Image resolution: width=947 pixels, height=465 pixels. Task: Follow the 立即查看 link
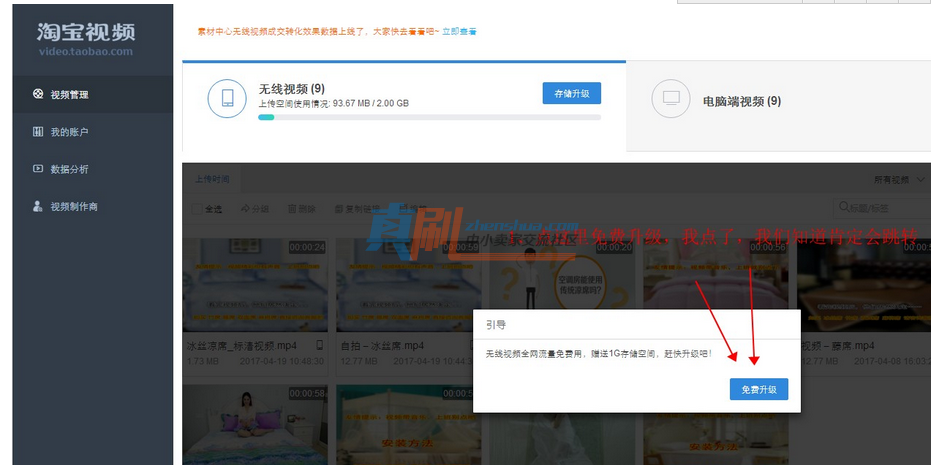[x=459, y=31]
